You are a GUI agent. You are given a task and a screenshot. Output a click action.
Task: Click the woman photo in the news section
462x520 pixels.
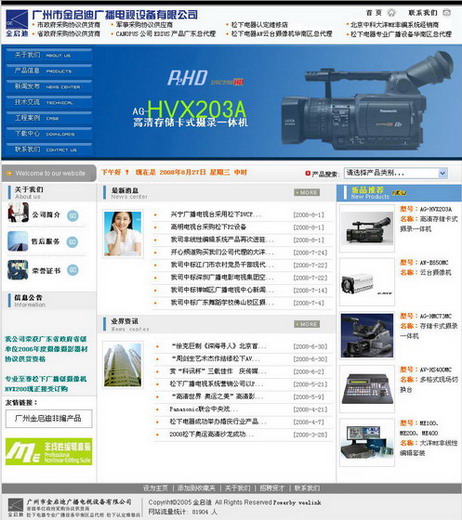pyautogui.click(x=123, y=234)
